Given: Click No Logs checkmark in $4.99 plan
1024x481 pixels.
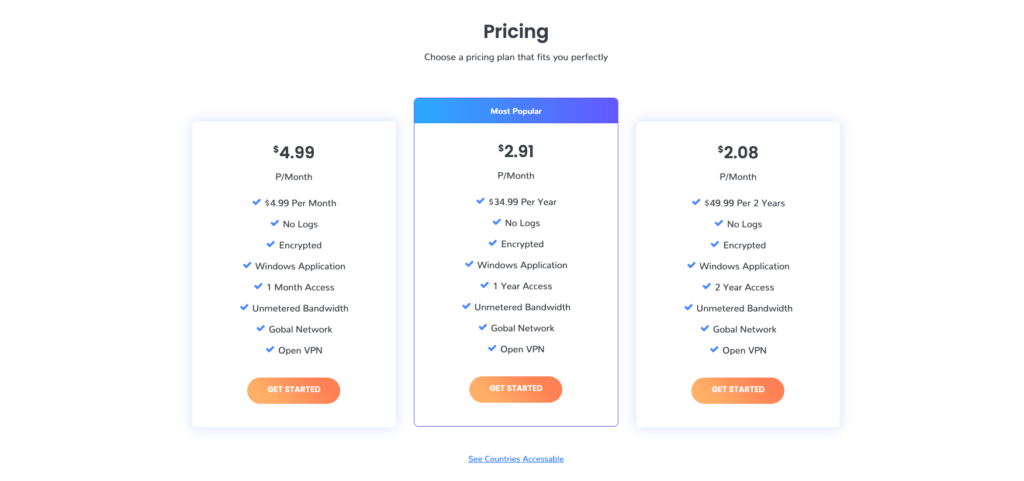Looking at the screenshot, I should pyautogui.click(x=275, y=223).
